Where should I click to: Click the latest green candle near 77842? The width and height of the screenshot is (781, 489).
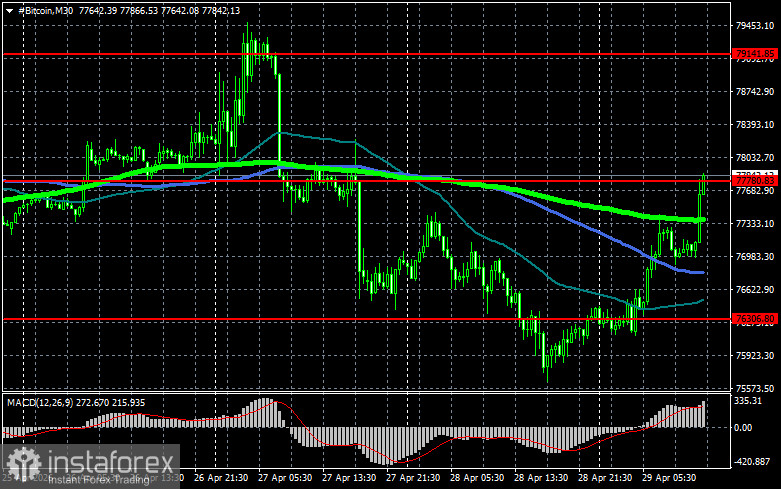click(703, 185)
